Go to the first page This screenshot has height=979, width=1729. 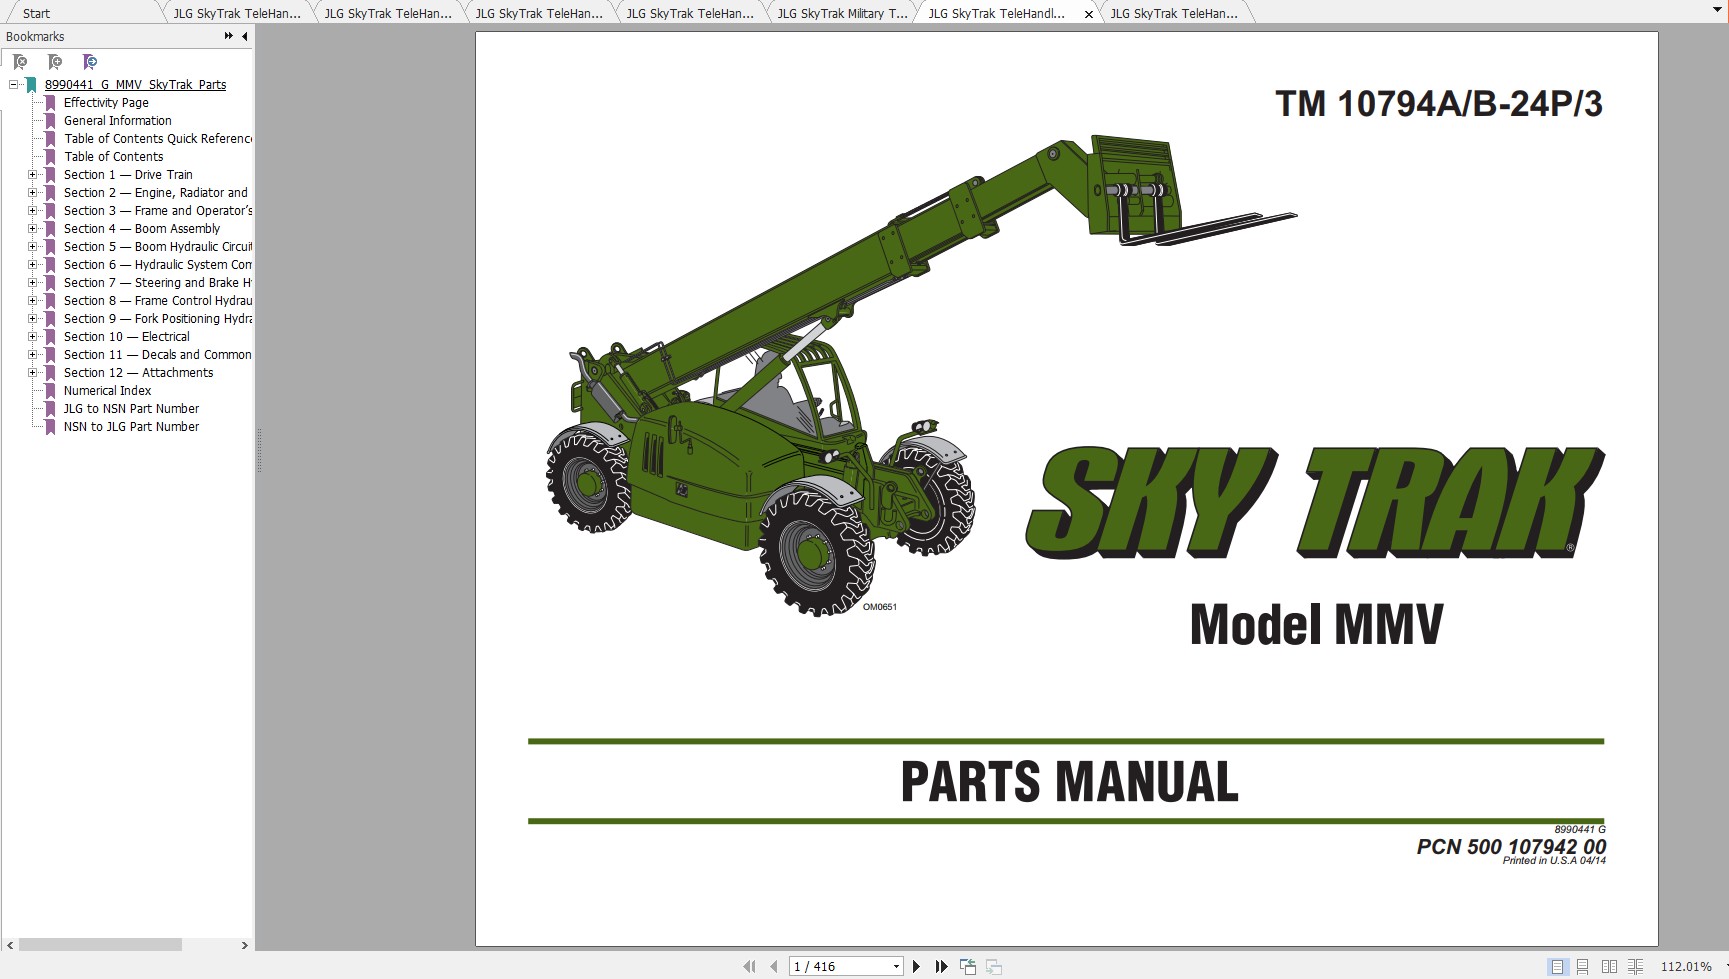(x=749, y=966)
